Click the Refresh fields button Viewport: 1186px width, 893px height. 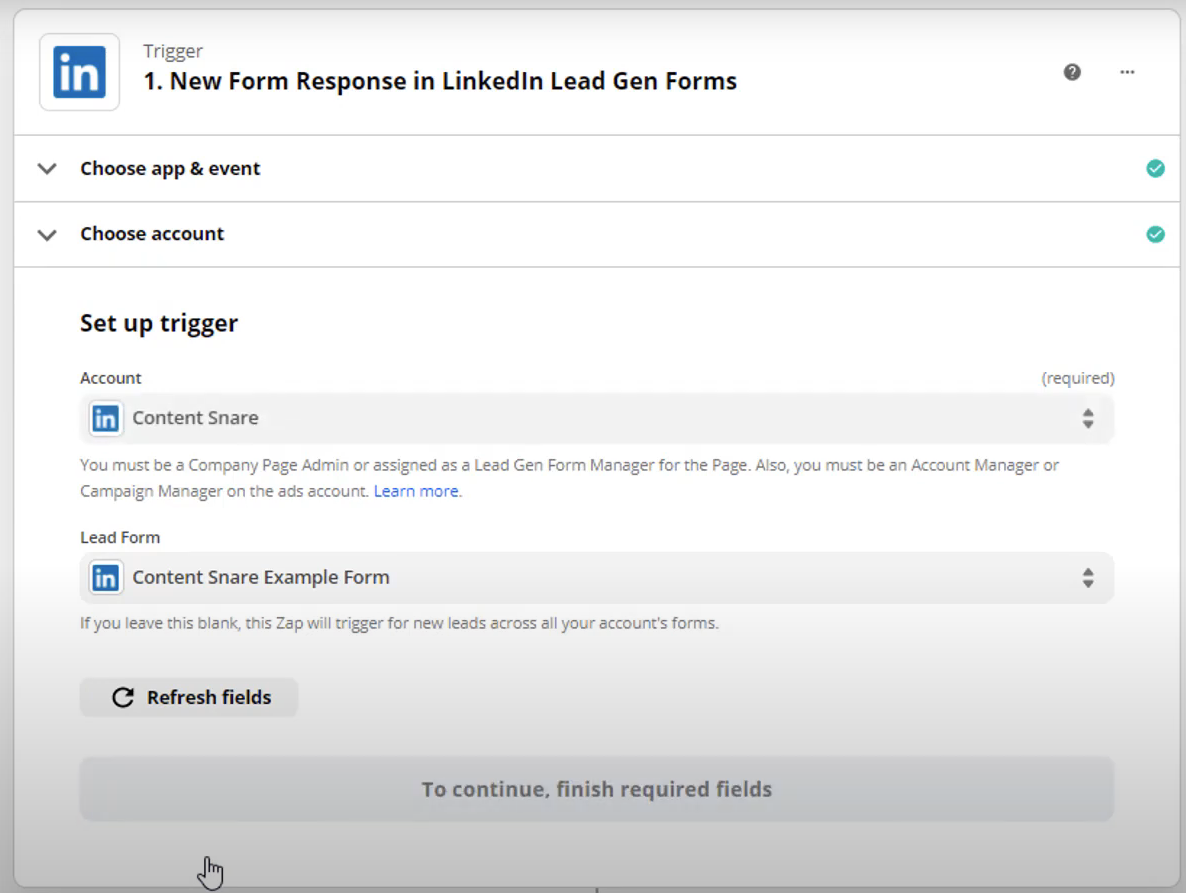click(x=189, y=697)
